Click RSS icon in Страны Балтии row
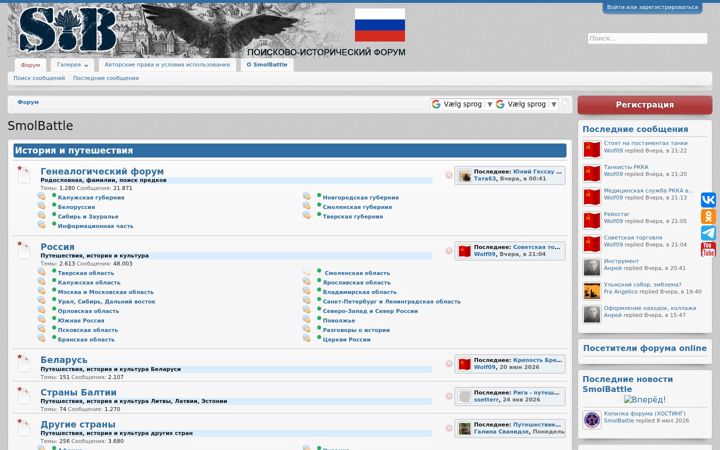This screenshot has height=450, width=720. coord(449,396)
